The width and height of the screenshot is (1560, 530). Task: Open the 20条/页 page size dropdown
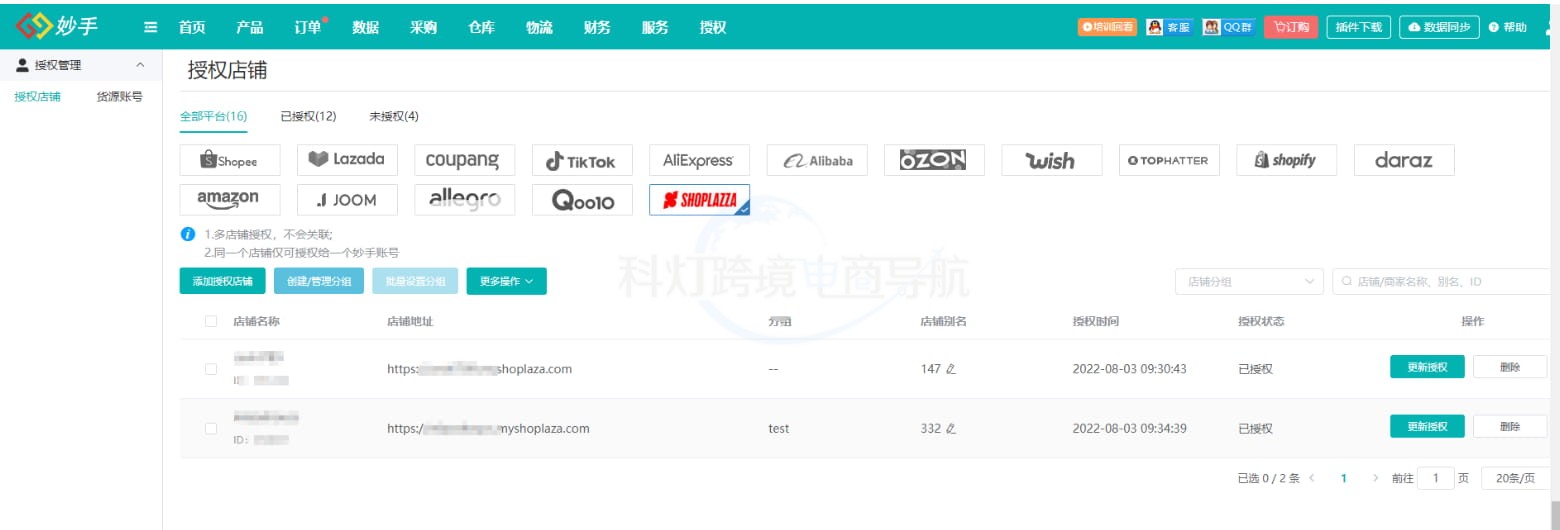pos(1514,479)
